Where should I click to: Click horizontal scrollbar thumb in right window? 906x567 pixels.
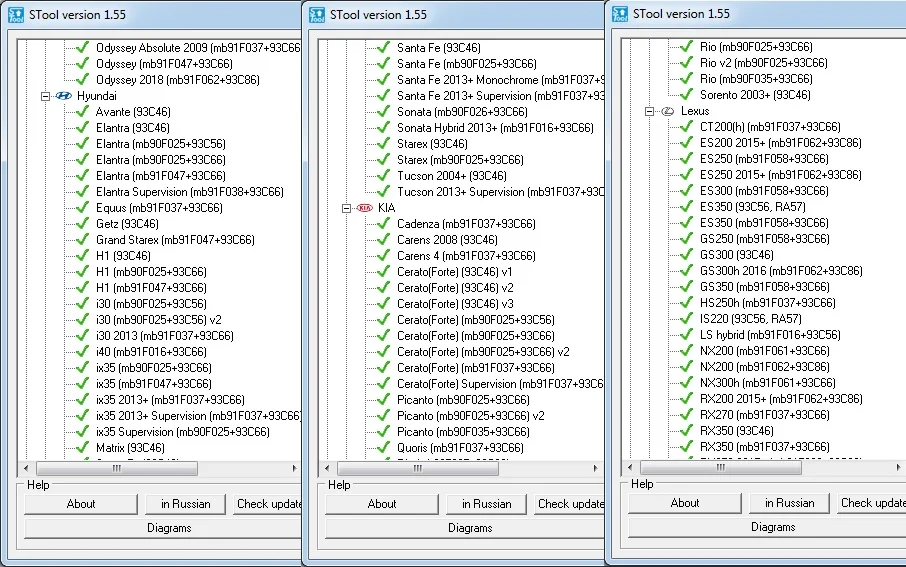tap(721, 467)
